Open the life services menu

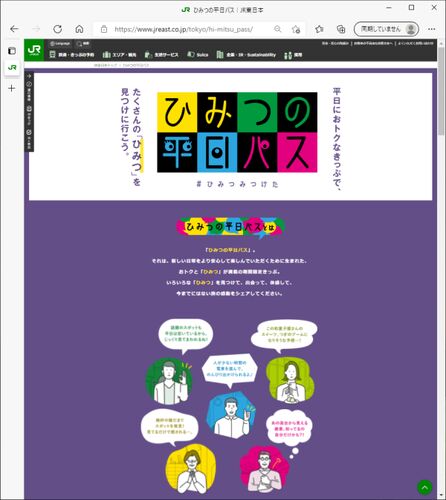pyautogui.click(x=162, y=54)
